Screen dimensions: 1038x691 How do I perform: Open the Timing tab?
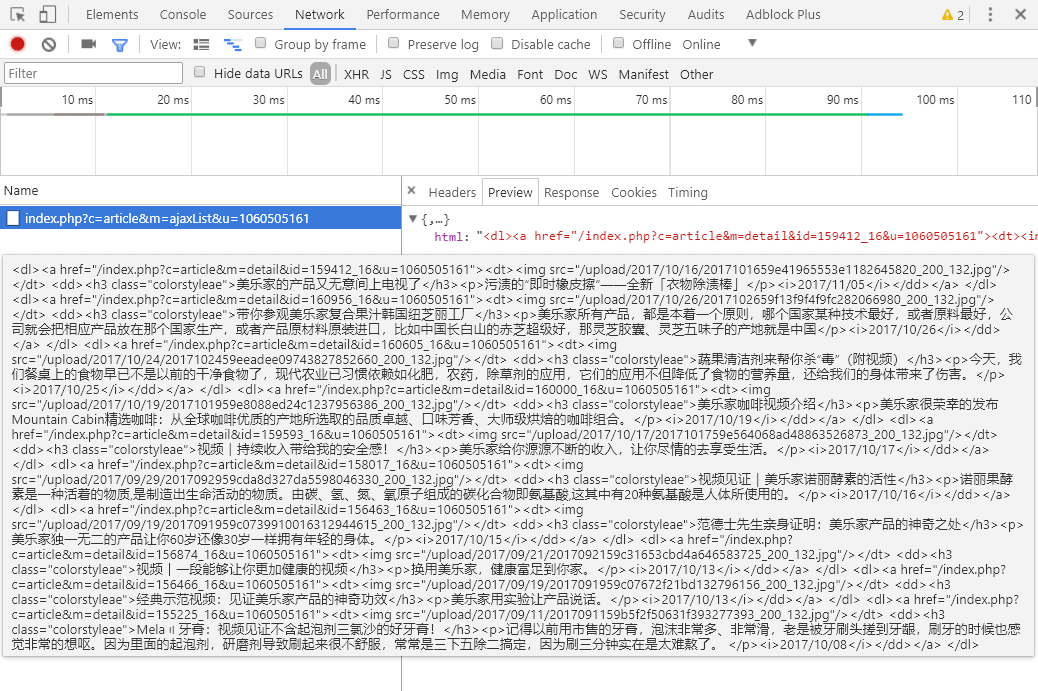(688, 192)
